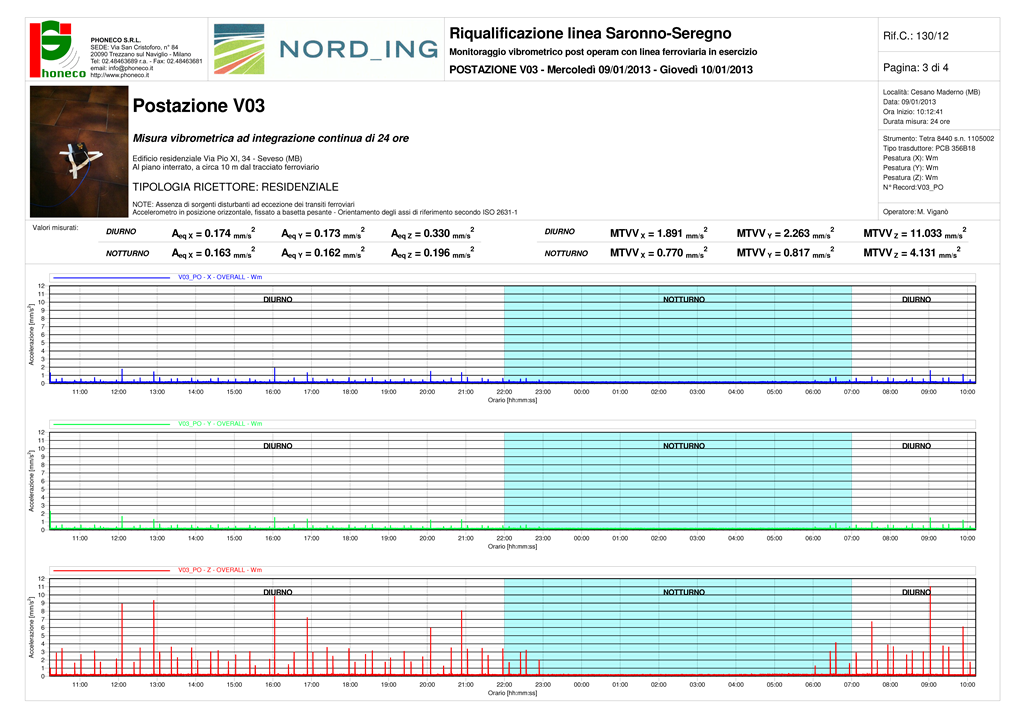Click "Località: Cesano Maderno (MB)"
Viewport: 1024px width, 724px height.
931,92
